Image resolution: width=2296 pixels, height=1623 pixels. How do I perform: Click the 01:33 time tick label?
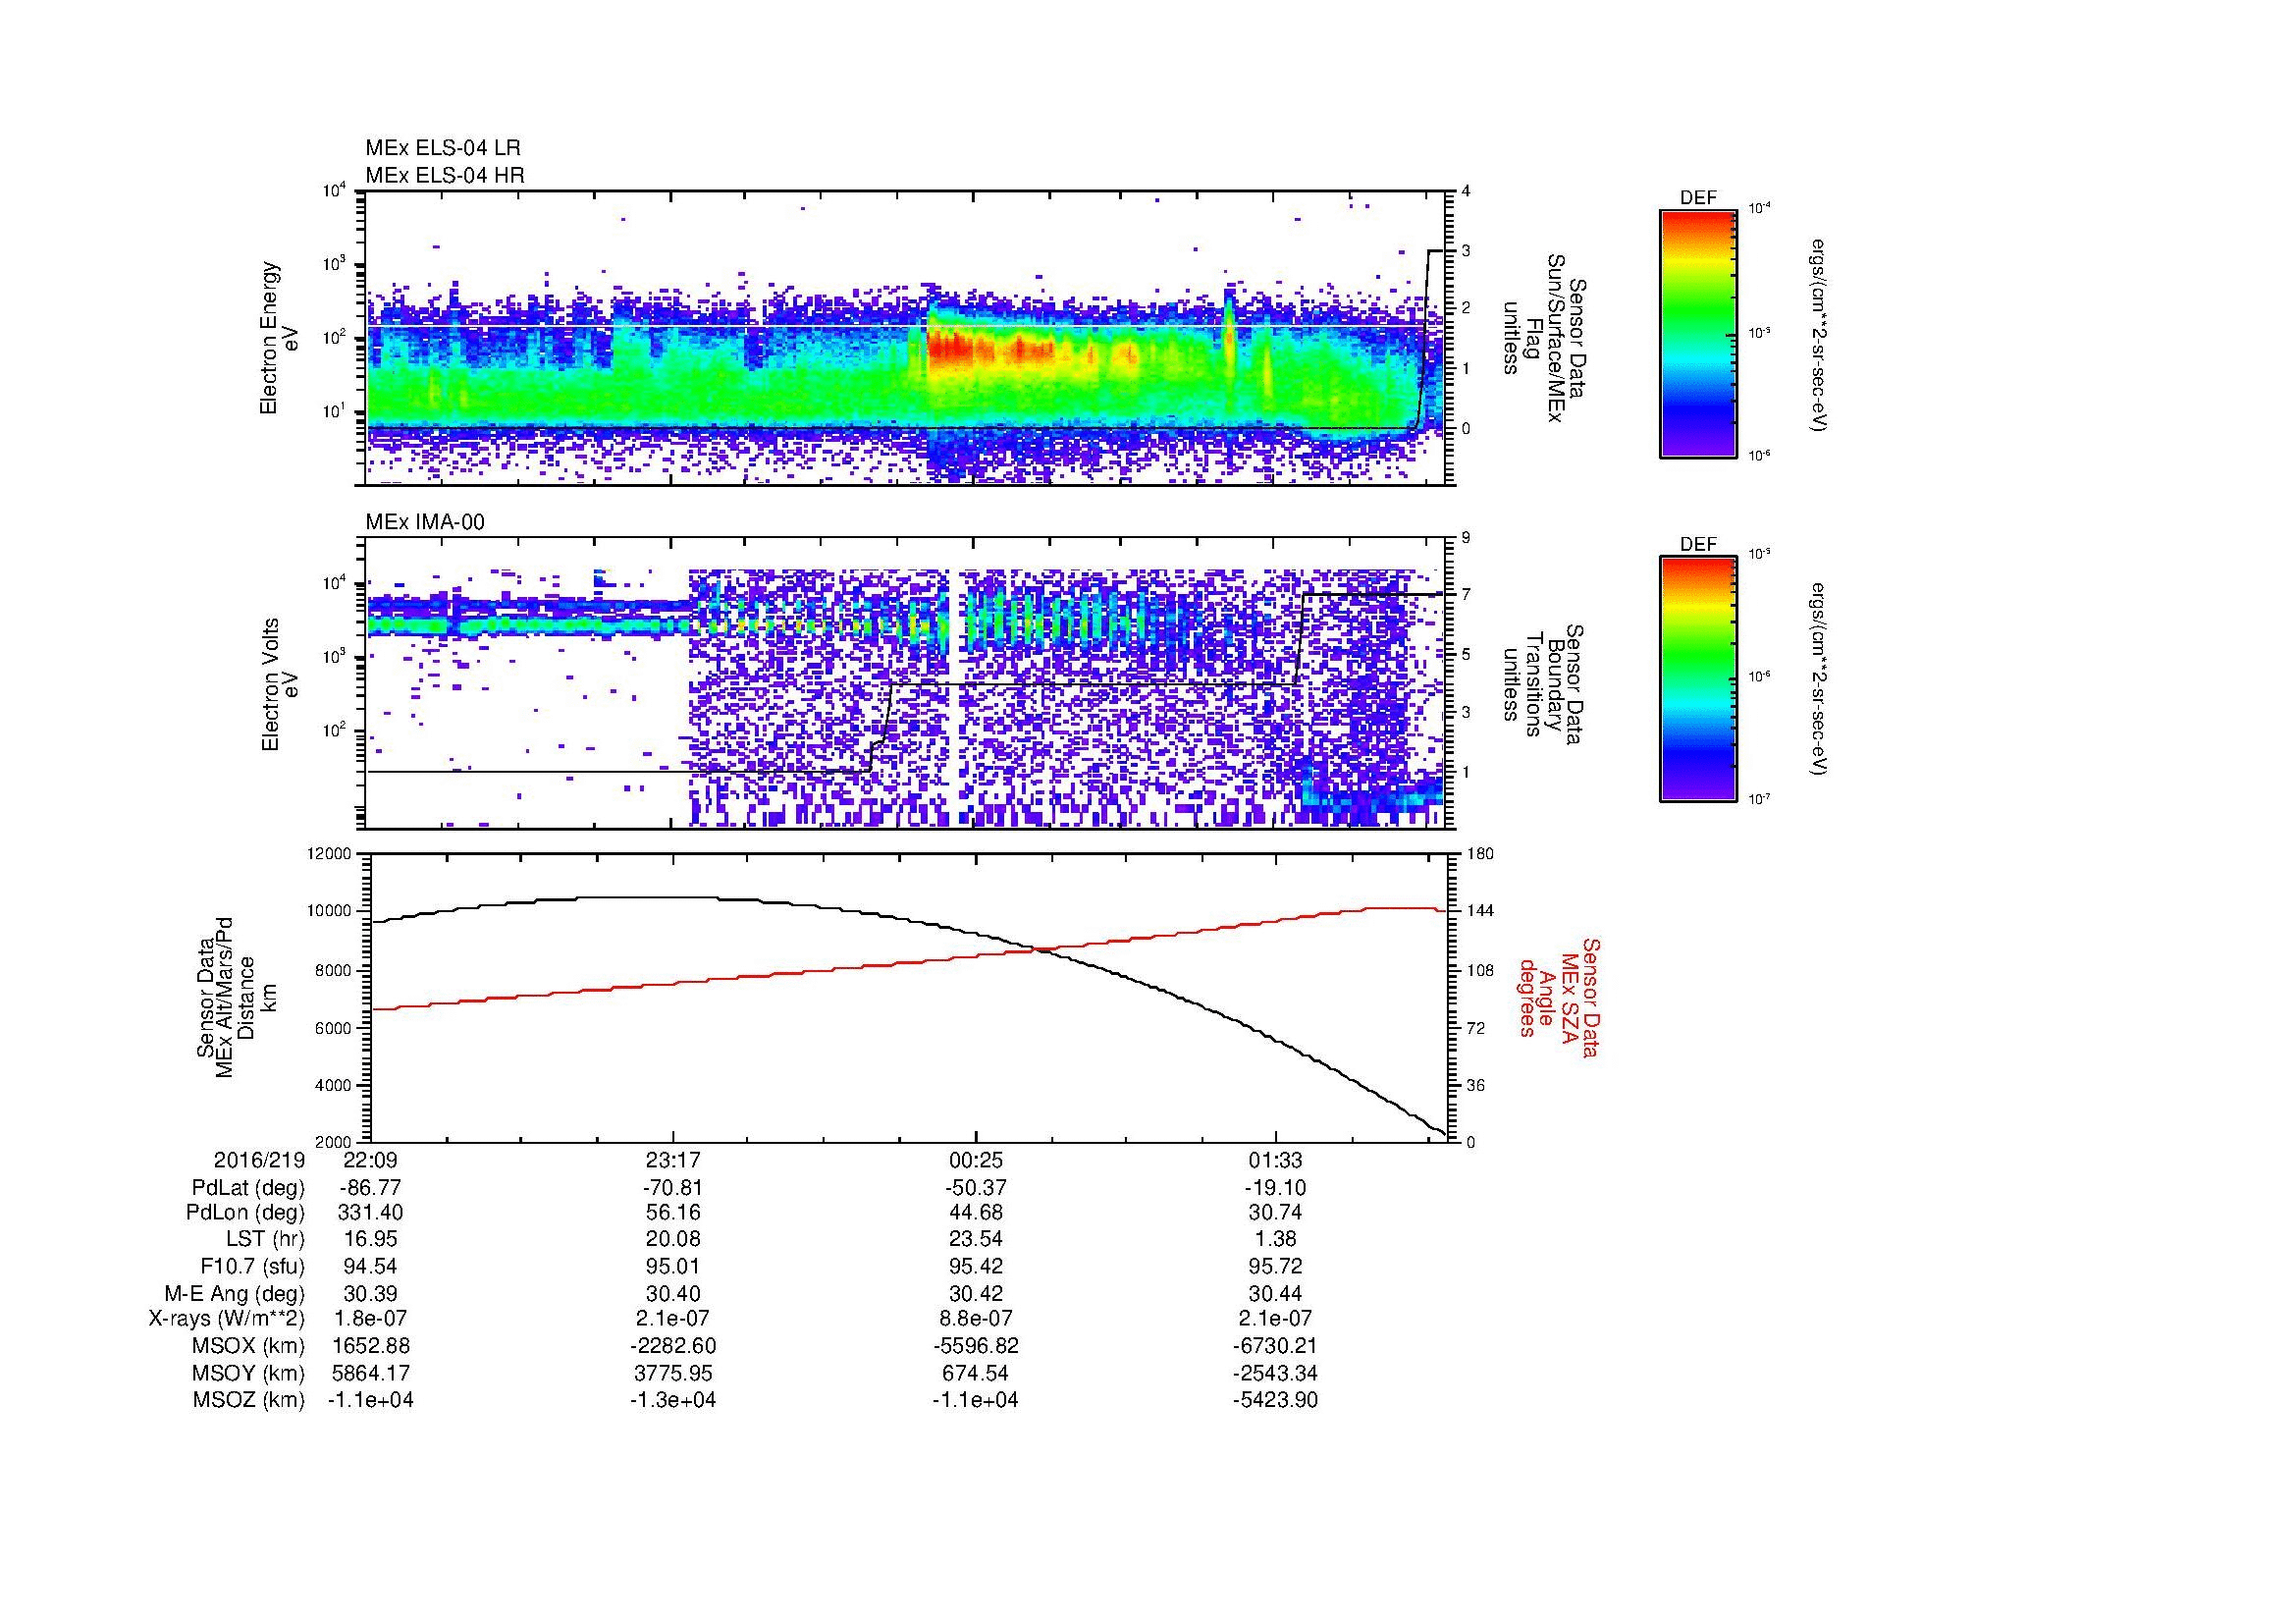(x=1276, y=1161)
